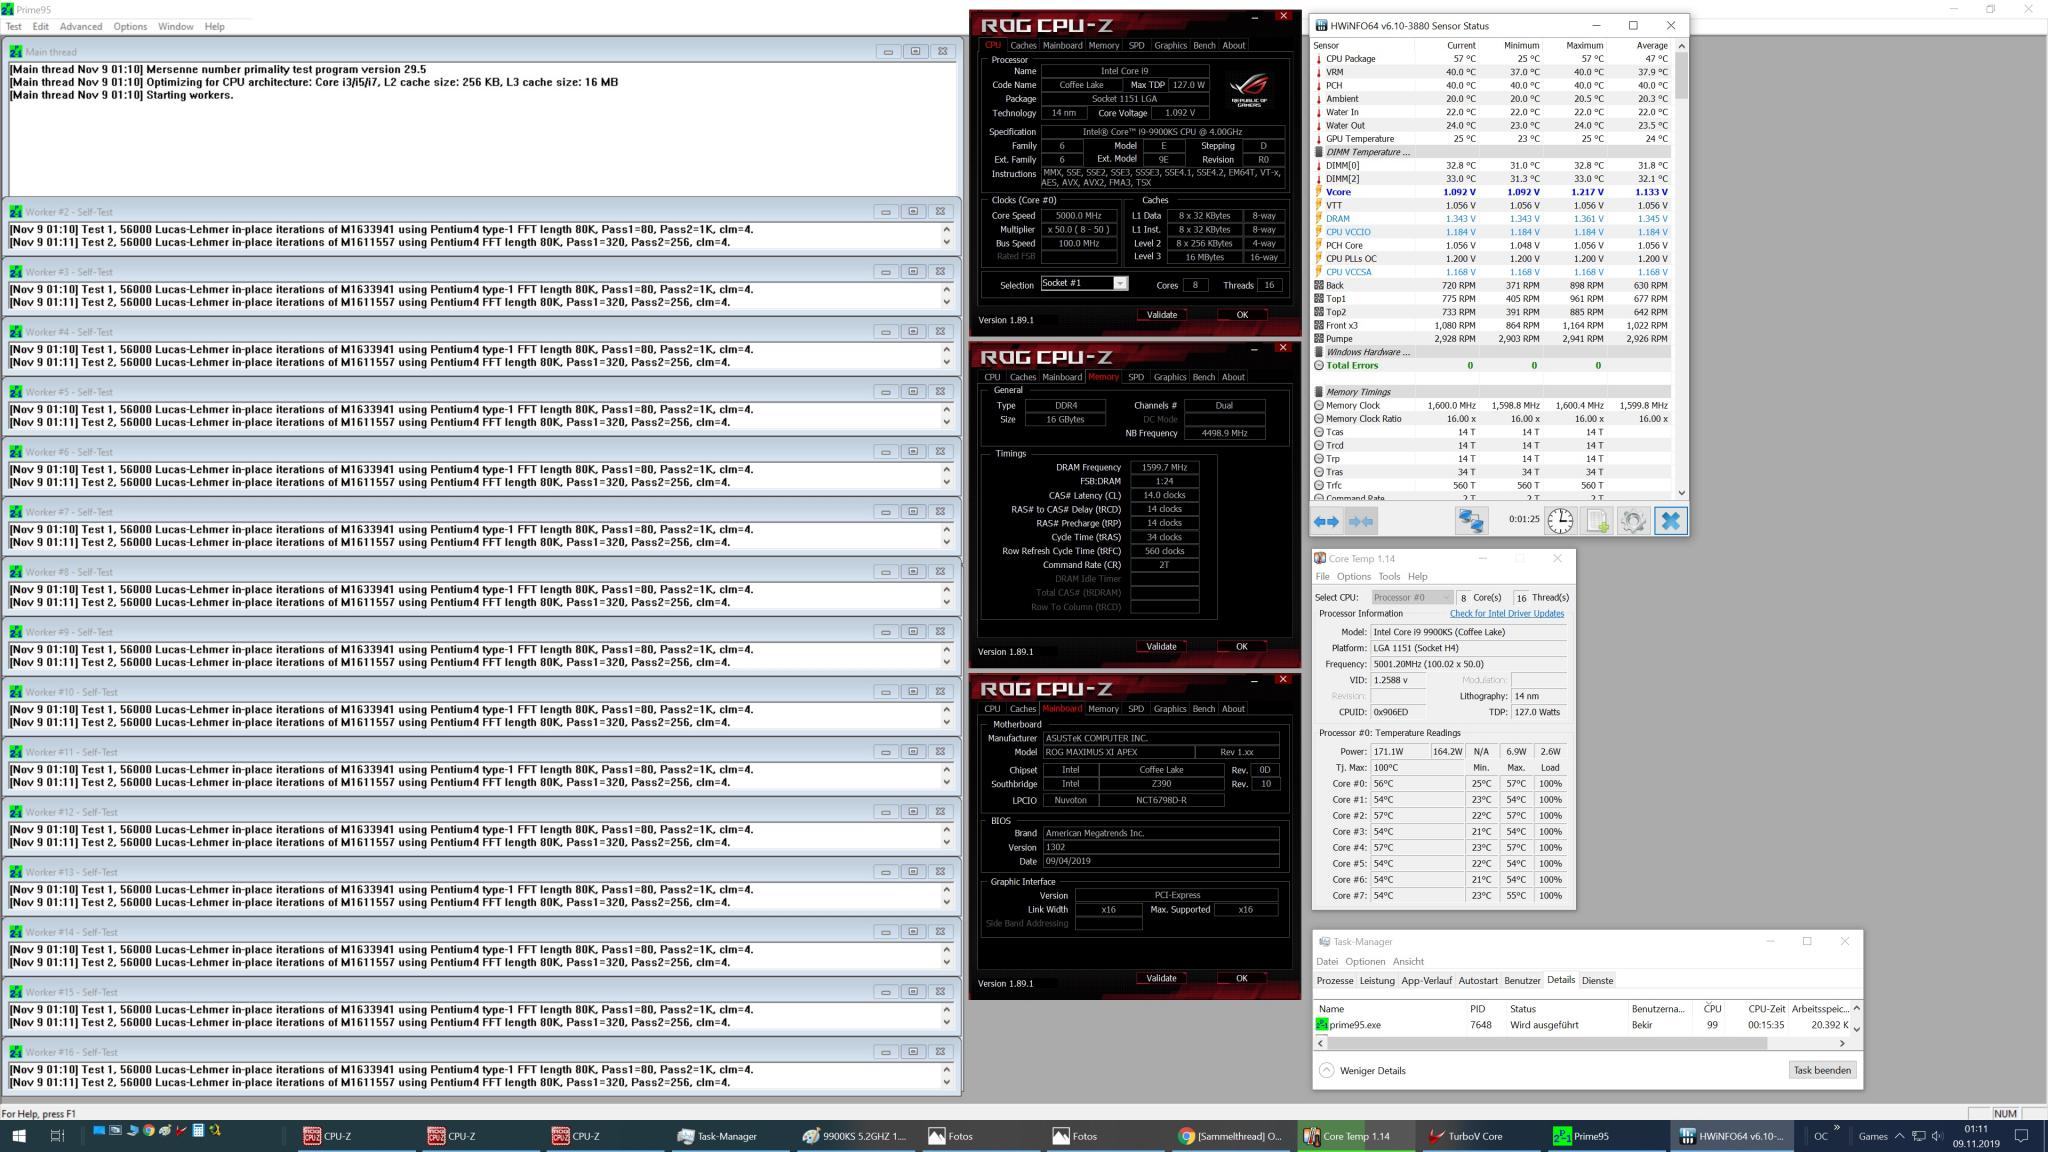The height and width of the screenshot is (1152, 2048).
Task: Open Caches tab in top CPU-Z window
Action: coord(1023,45)
